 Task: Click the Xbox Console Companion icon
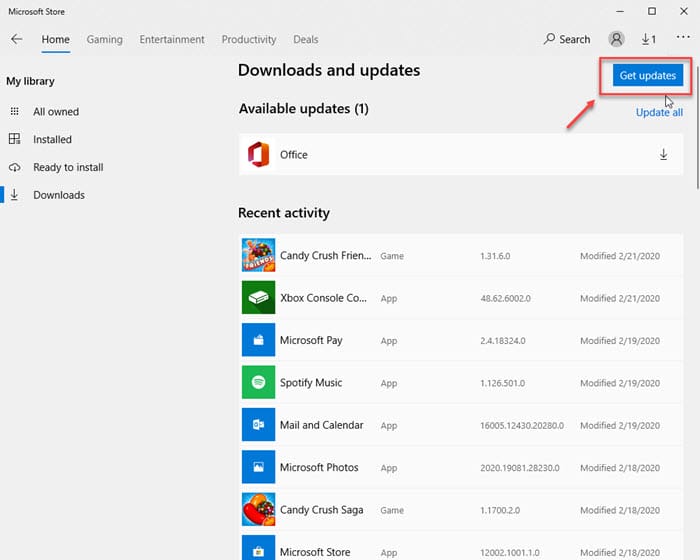pyautogui.click(x=258, y=297)
